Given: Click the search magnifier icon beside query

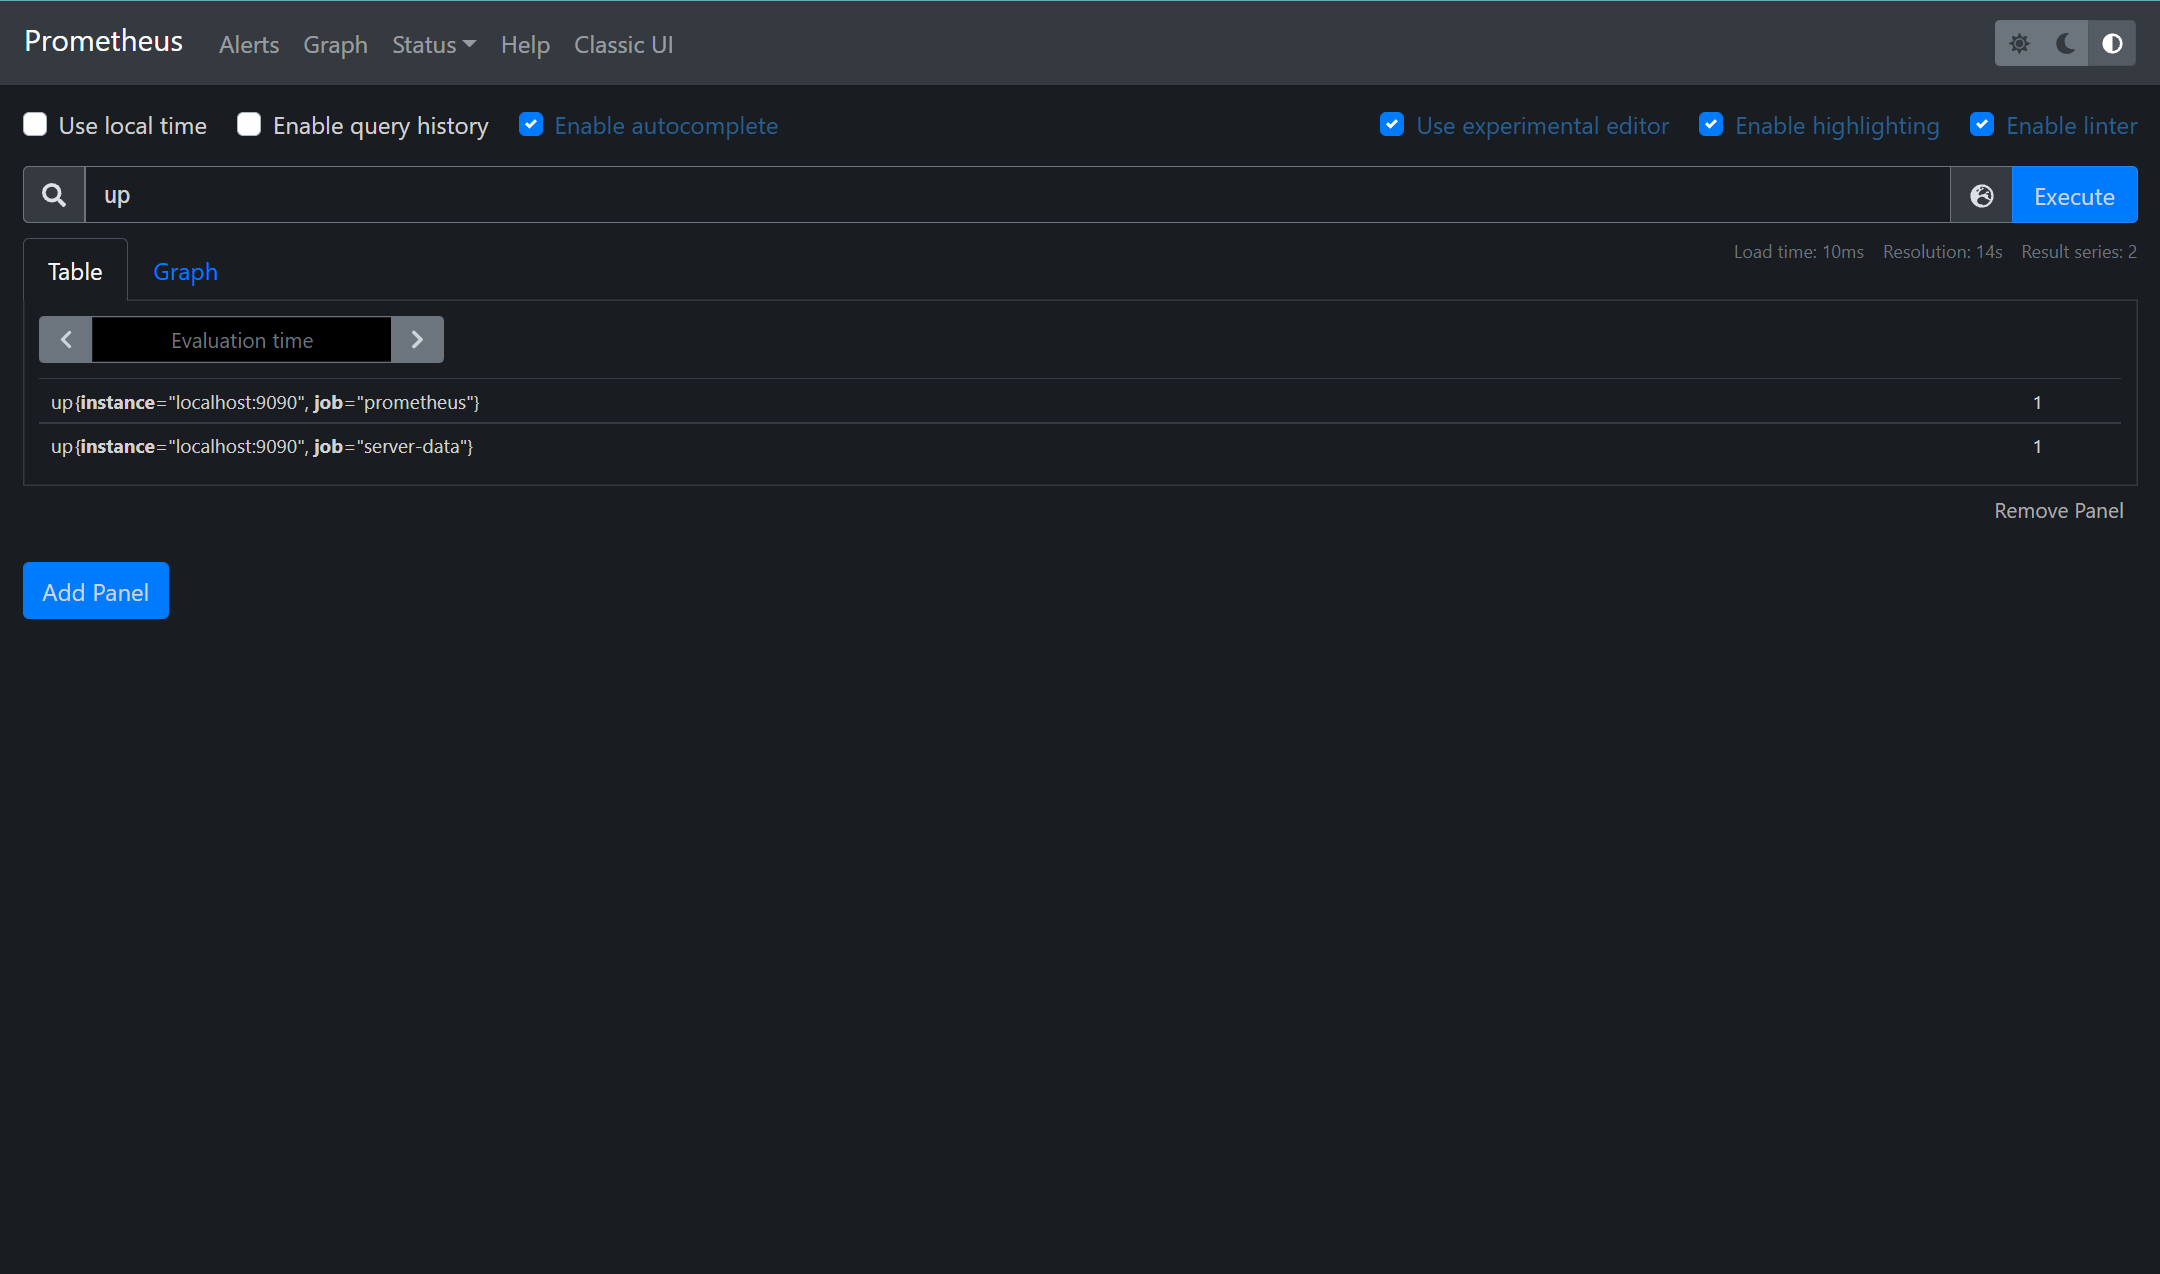Looking at the screenshot, I should (x=54, y=195).
